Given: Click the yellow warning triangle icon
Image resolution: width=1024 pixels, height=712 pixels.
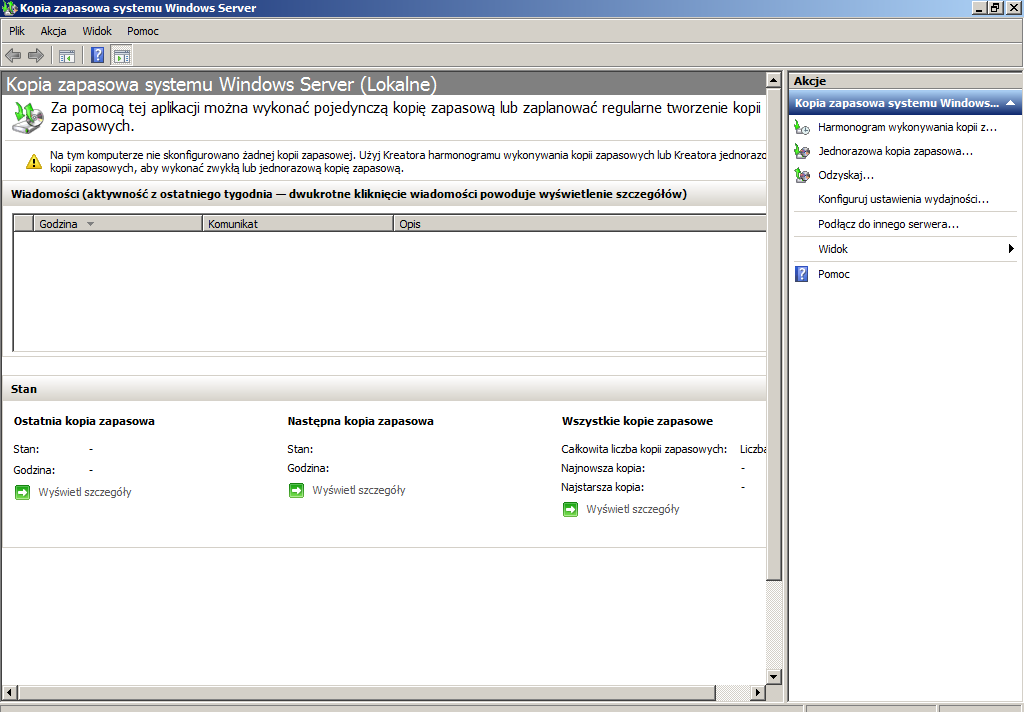Looking at the screenshot, I should coord(33,161).
